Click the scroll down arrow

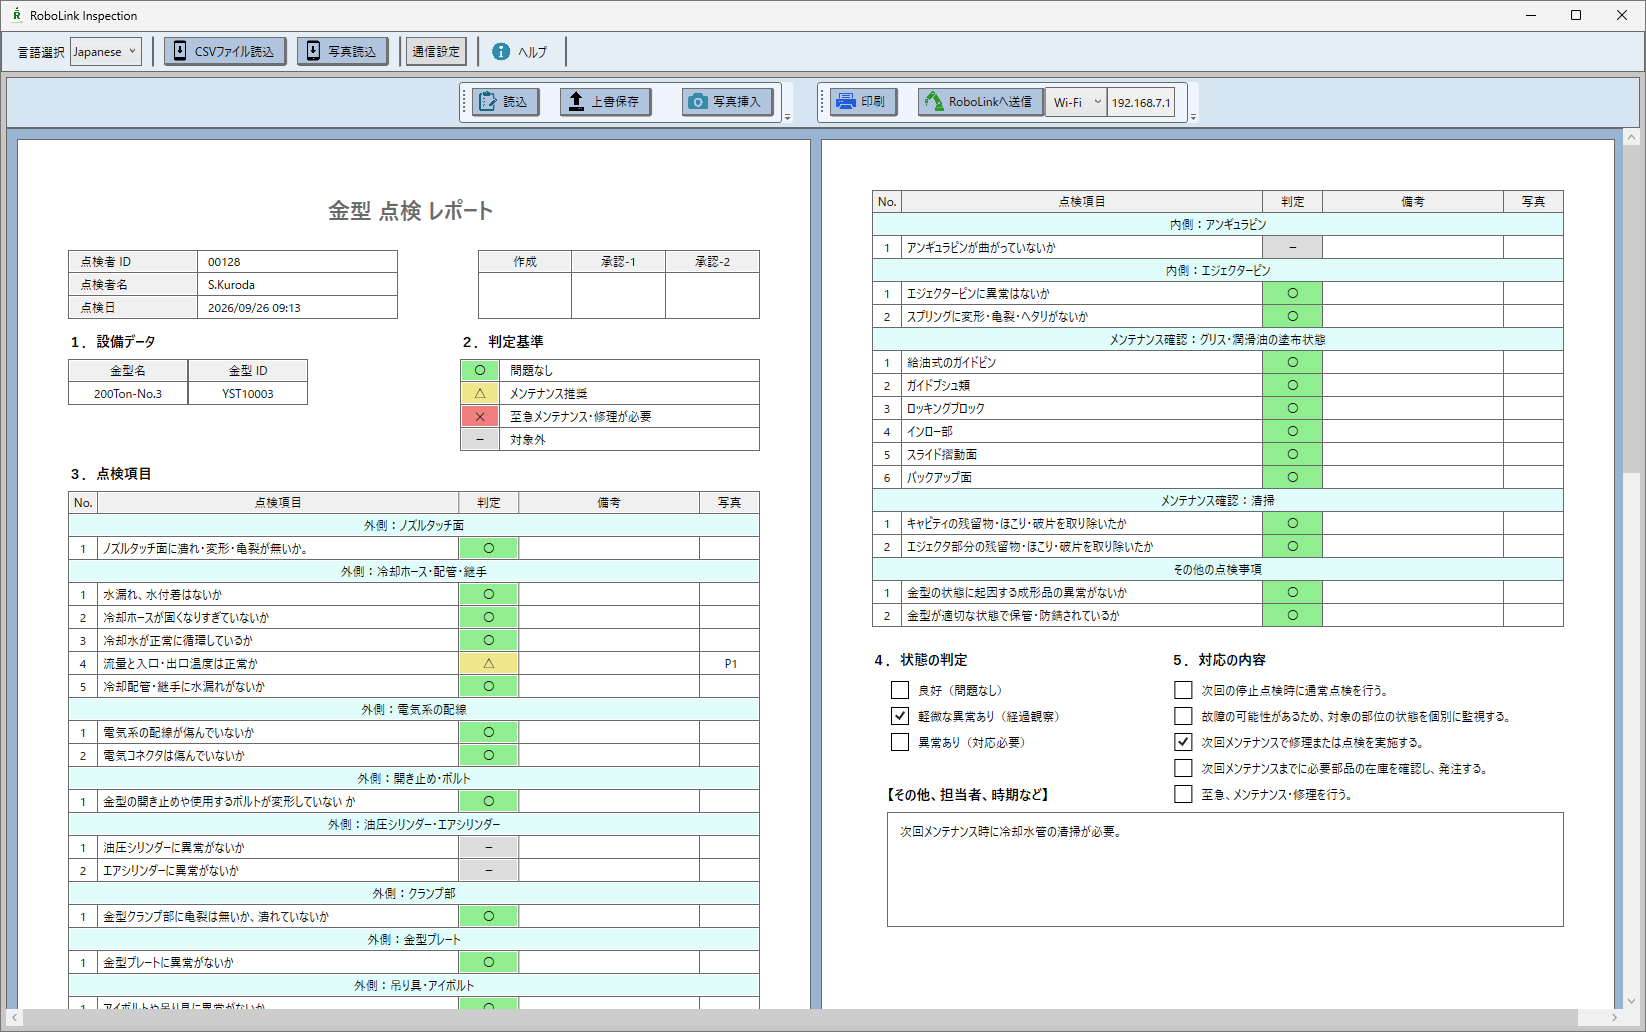coord(1631,1001)
